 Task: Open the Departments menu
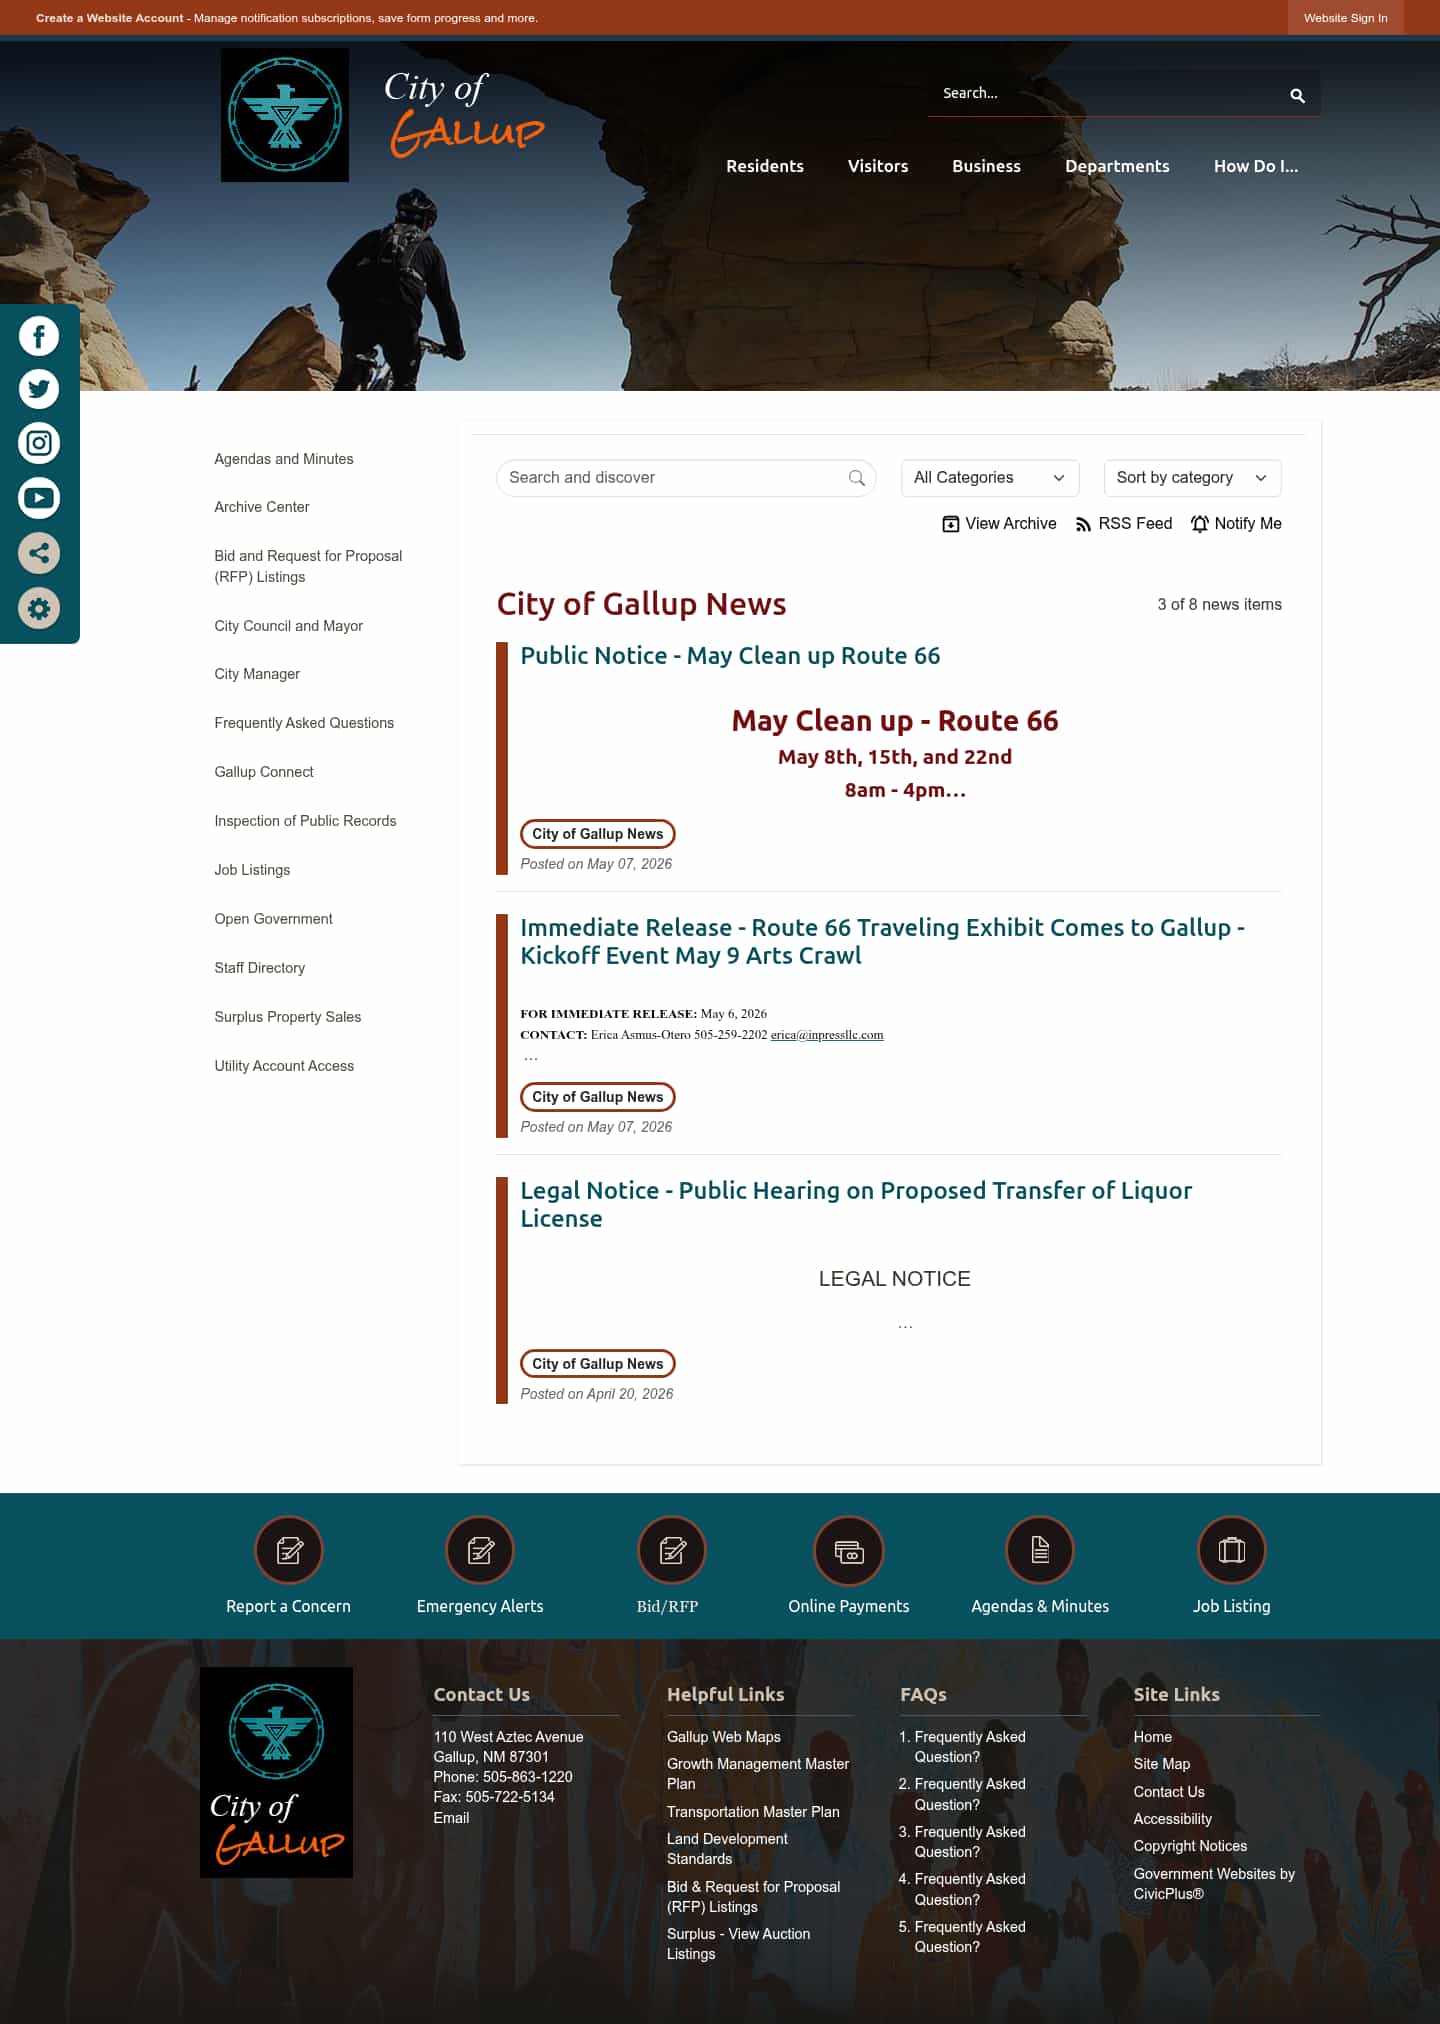[x=1117, y=166]
